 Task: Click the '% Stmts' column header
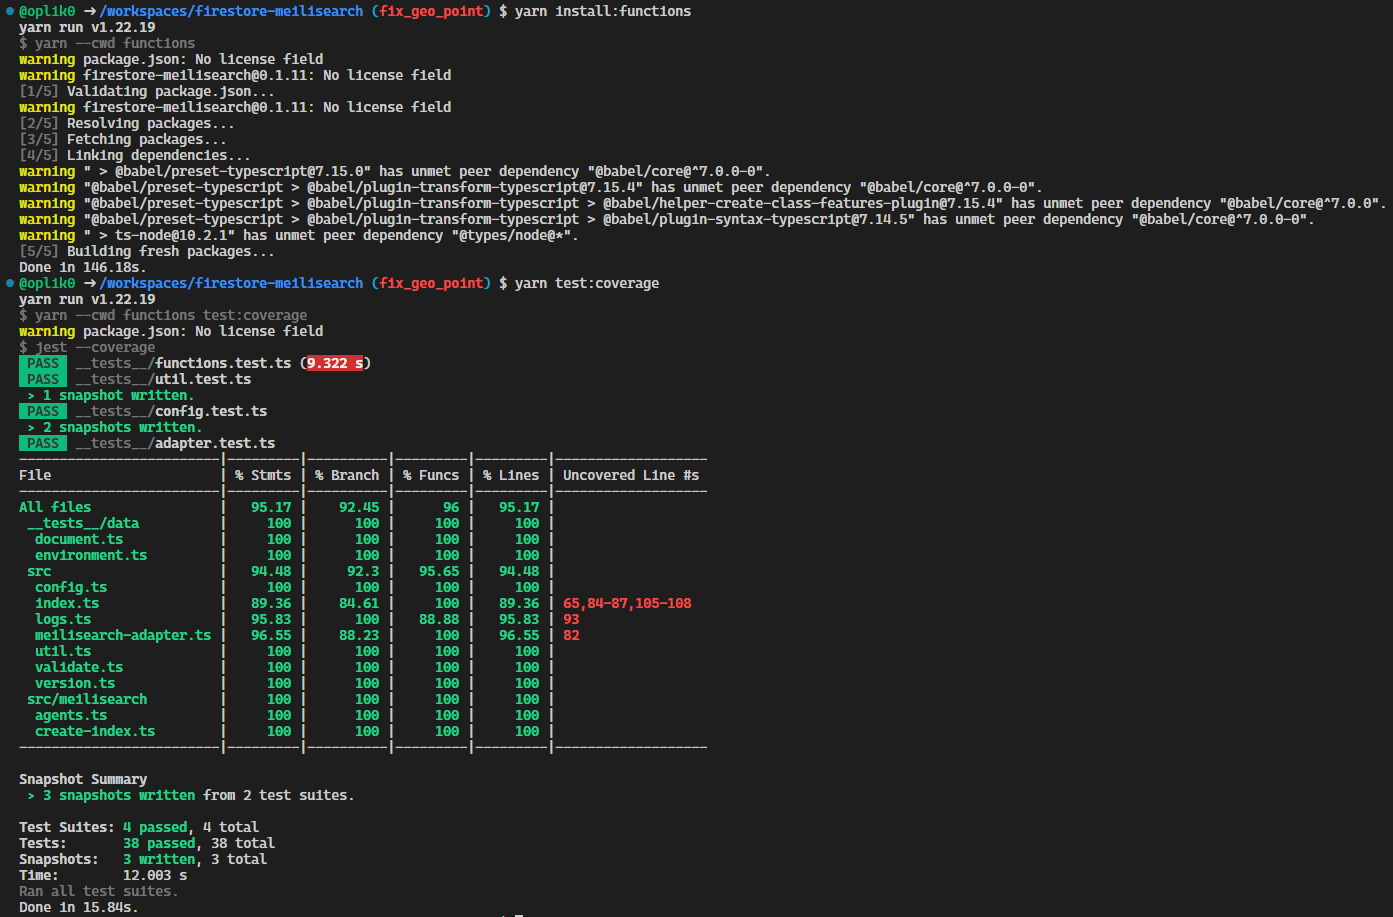263,475
